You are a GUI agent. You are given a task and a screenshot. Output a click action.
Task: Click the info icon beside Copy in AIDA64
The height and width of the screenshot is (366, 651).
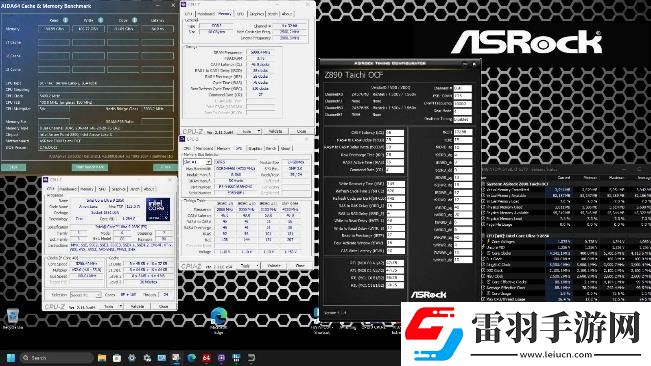(x=135, y=20)
